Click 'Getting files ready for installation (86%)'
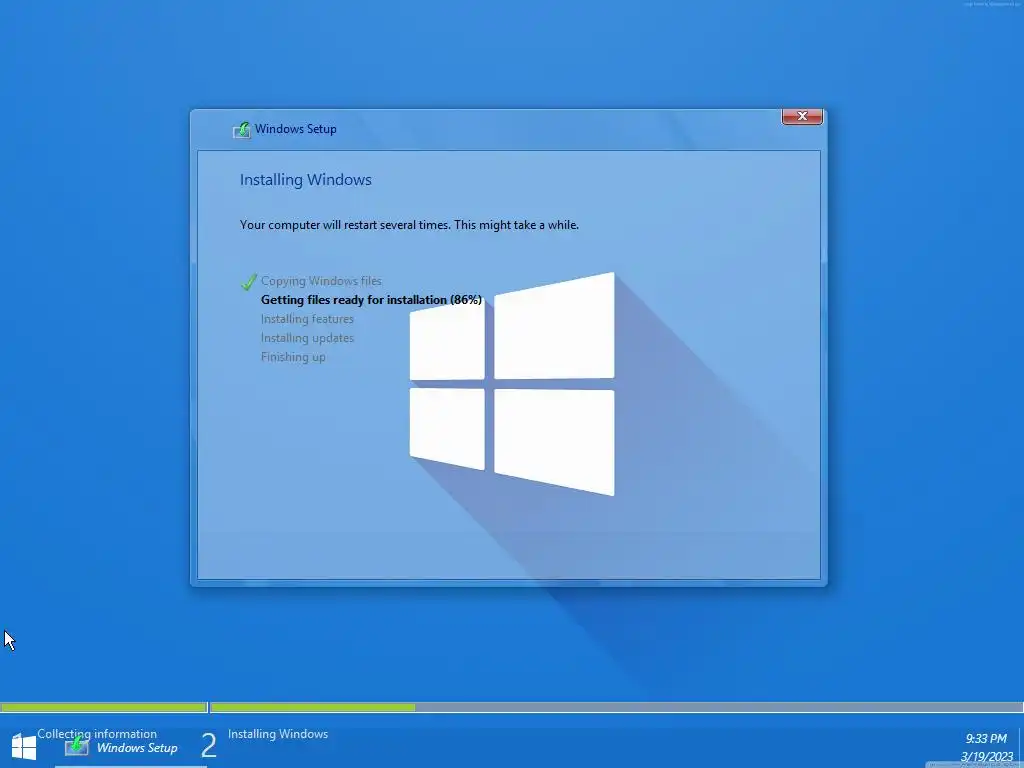Screen dimensions: 1024x768 point(371,300)
